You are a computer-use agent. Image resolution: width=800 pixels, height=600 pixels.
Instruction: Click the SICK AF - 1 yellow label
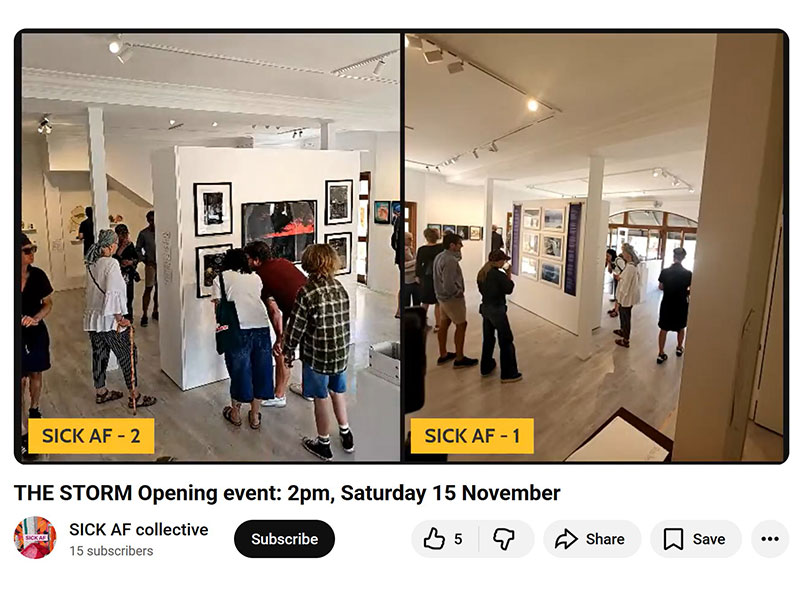[x=472, y=436]
